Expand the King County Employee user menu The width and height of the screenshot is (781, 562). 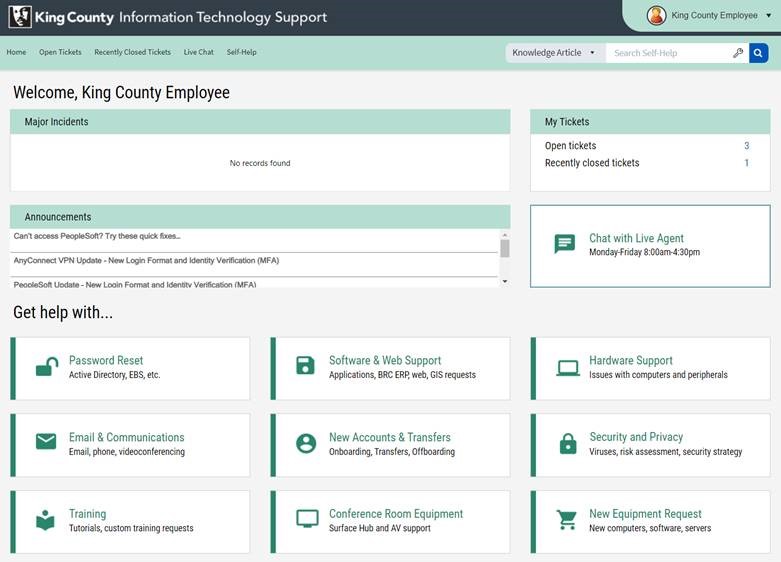(712, 16)
